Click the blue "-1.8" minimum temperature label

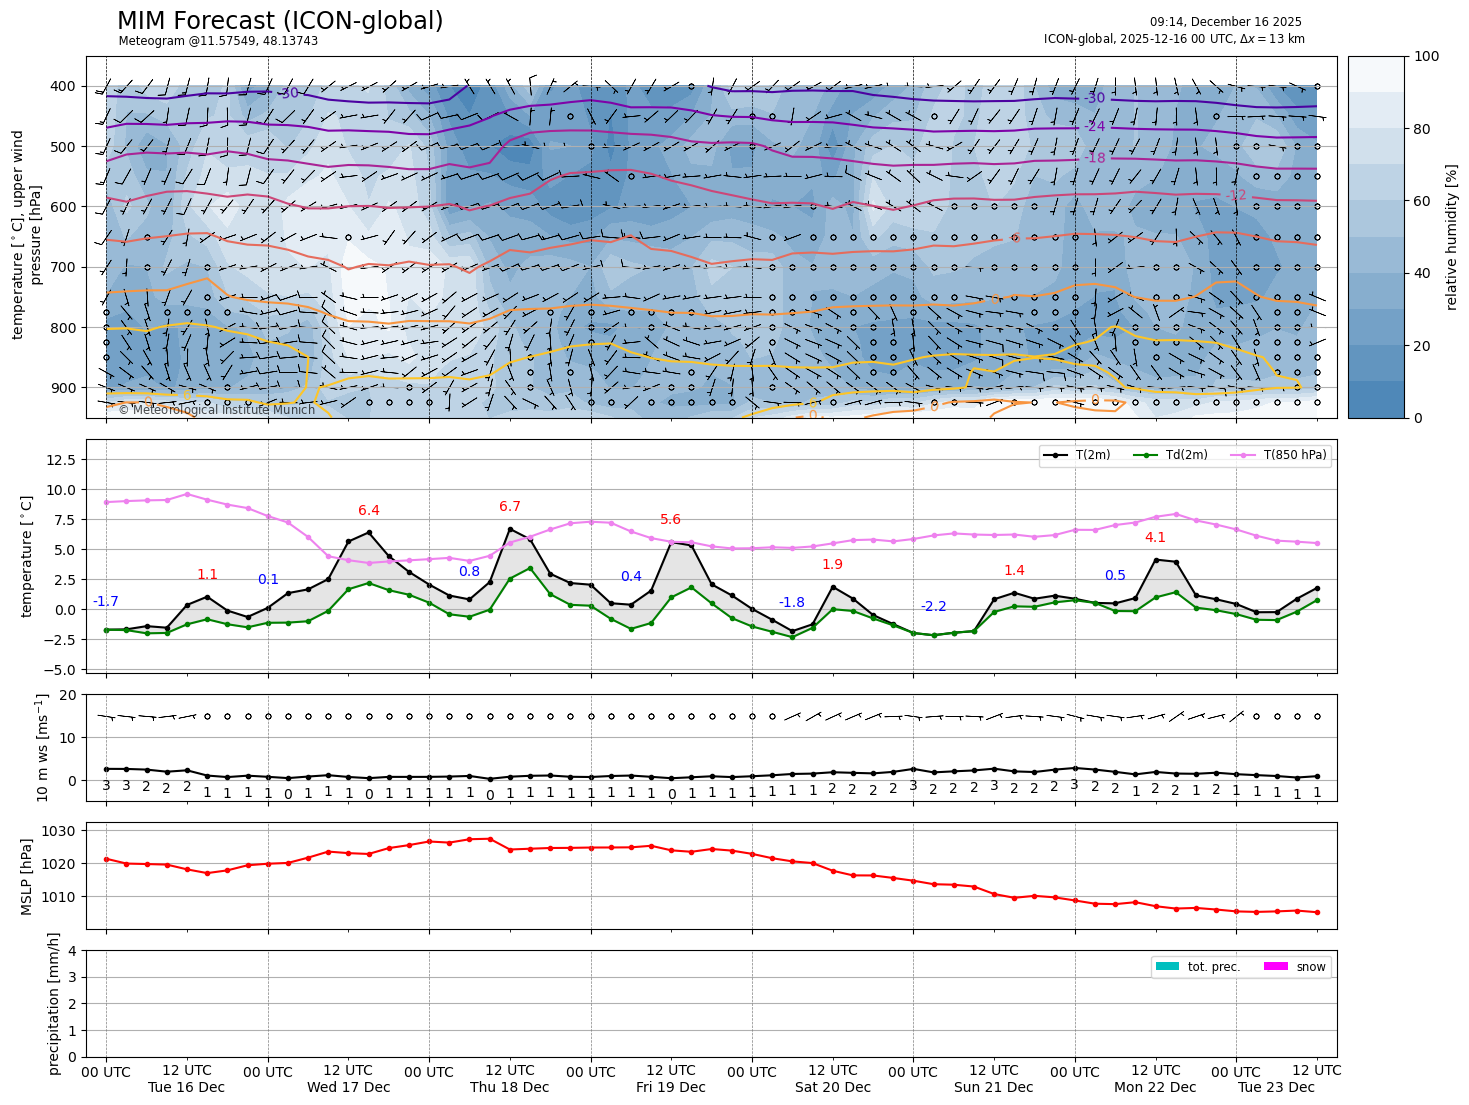792,603
